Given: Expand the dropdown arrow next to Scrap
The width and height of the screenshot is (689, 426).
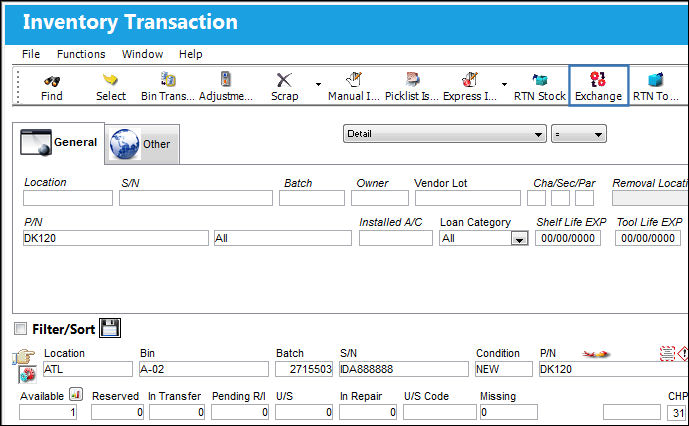Looking at the screenshot, I should pyautogui.click(x=318, y=84).
